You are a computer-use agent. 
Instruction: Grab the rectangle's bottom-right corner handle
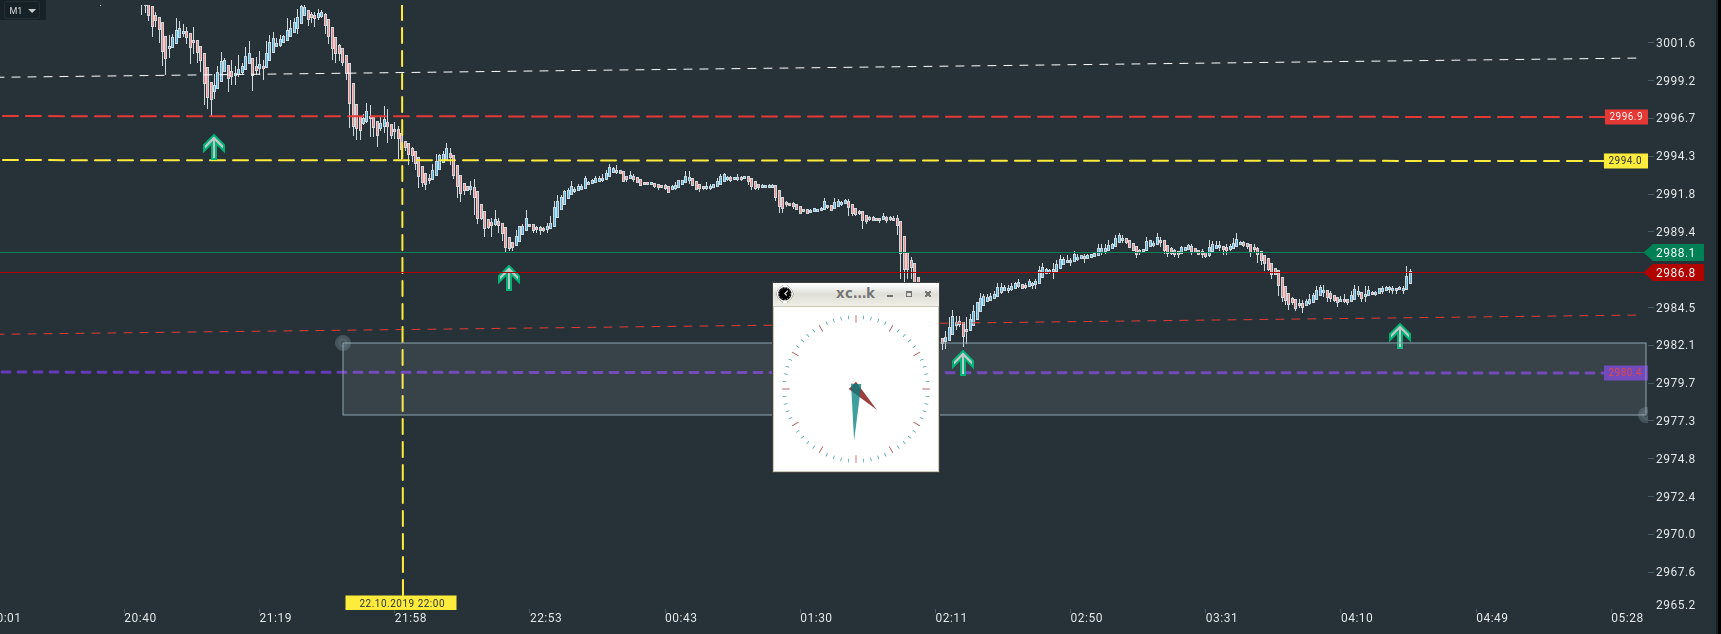pos(1645,415)
